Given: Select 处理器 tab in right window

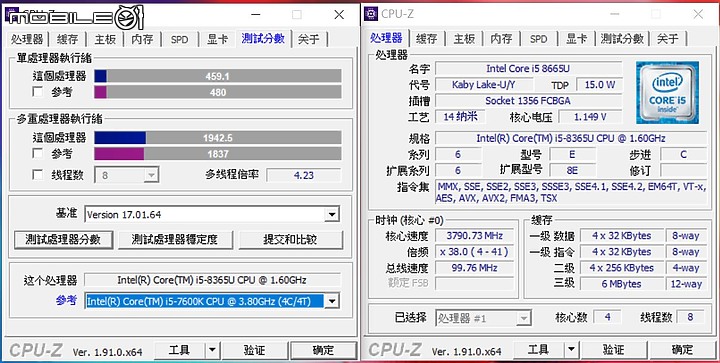Looking at the screenshot, I should coord(387,39).
